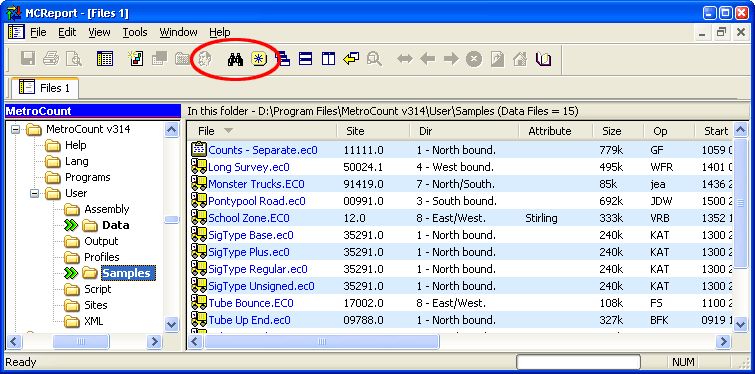Tile windows horizontally via toolbar icon
The image size is (755, 374).
[305, 59]
